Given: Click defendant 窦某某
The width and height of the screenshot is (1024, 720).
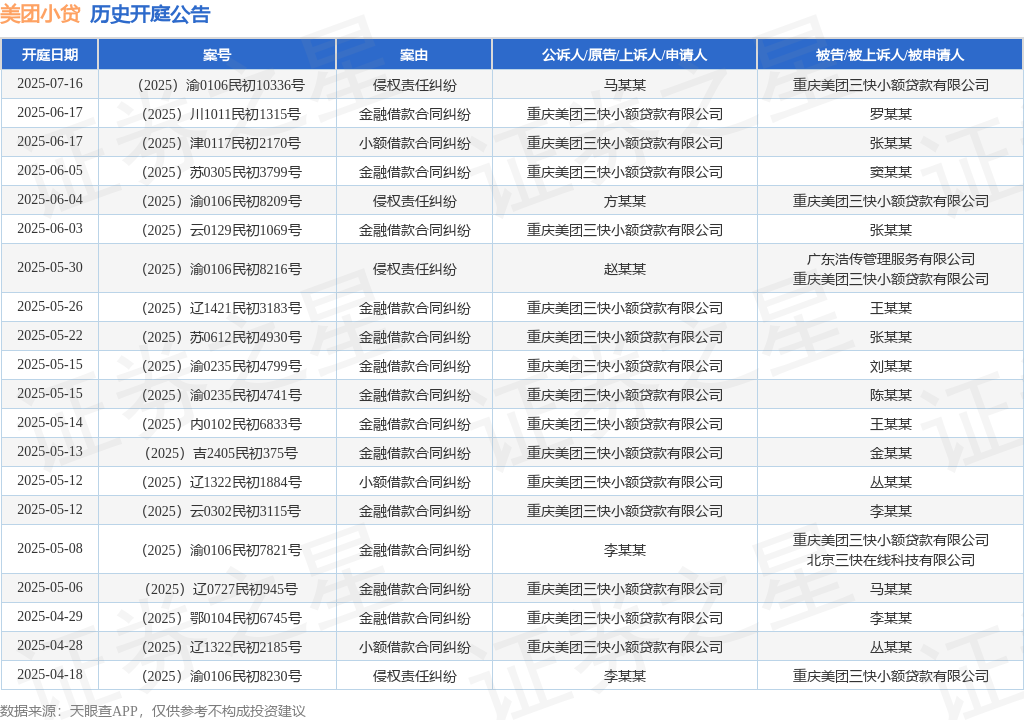Looking at the screenshot, I should coord(890,172).
